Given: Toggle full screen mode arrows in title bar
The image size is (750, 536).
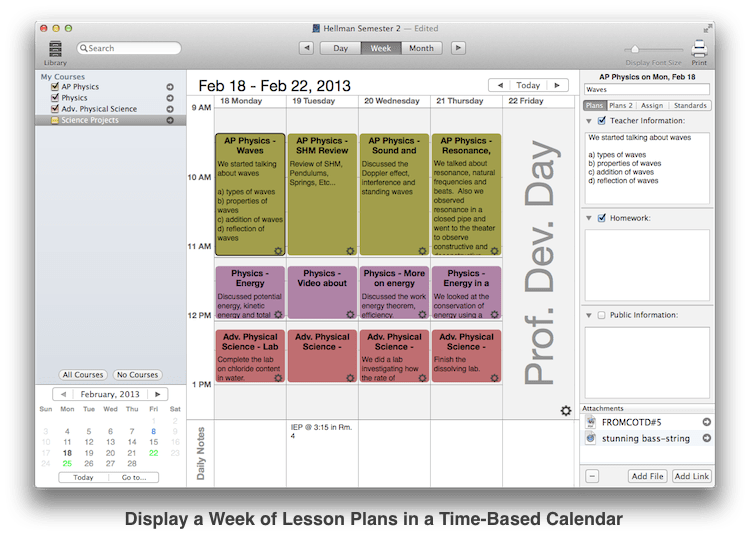Looking at the screenshot, I should coord(707,29).
